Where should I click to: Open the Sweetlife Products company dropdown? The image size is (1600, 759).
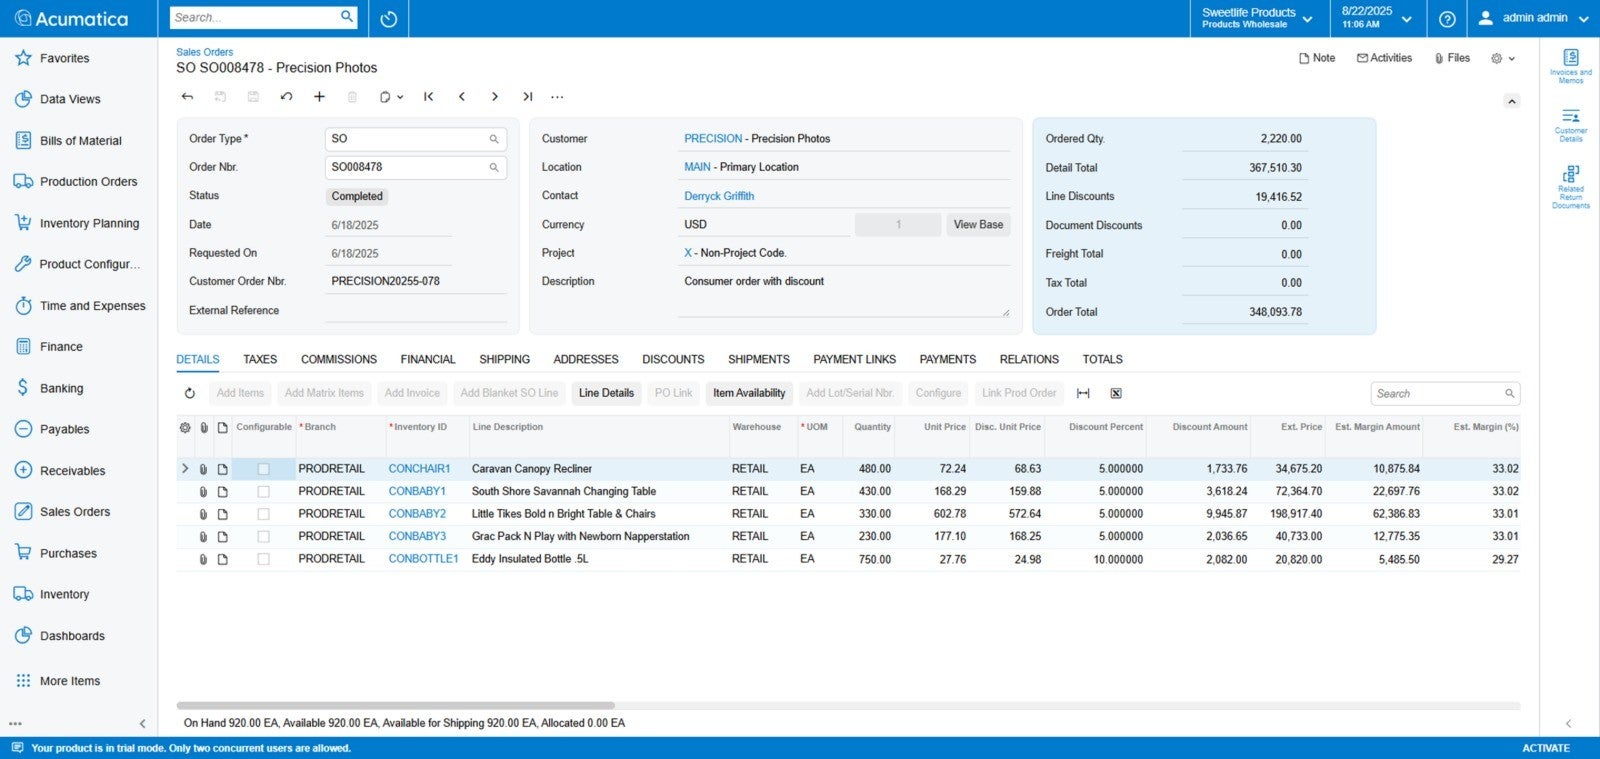[1258, 18]
